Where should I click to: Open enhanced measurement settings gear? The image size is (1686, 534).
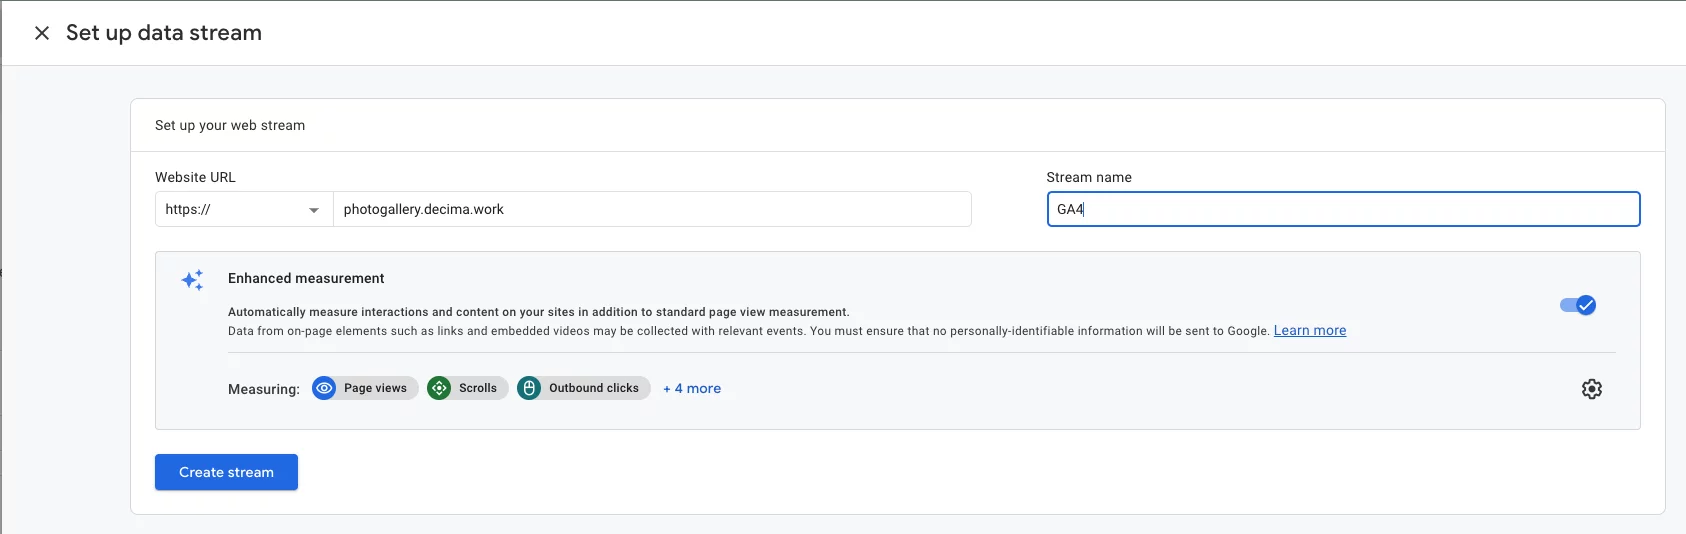click(1591, 389)
